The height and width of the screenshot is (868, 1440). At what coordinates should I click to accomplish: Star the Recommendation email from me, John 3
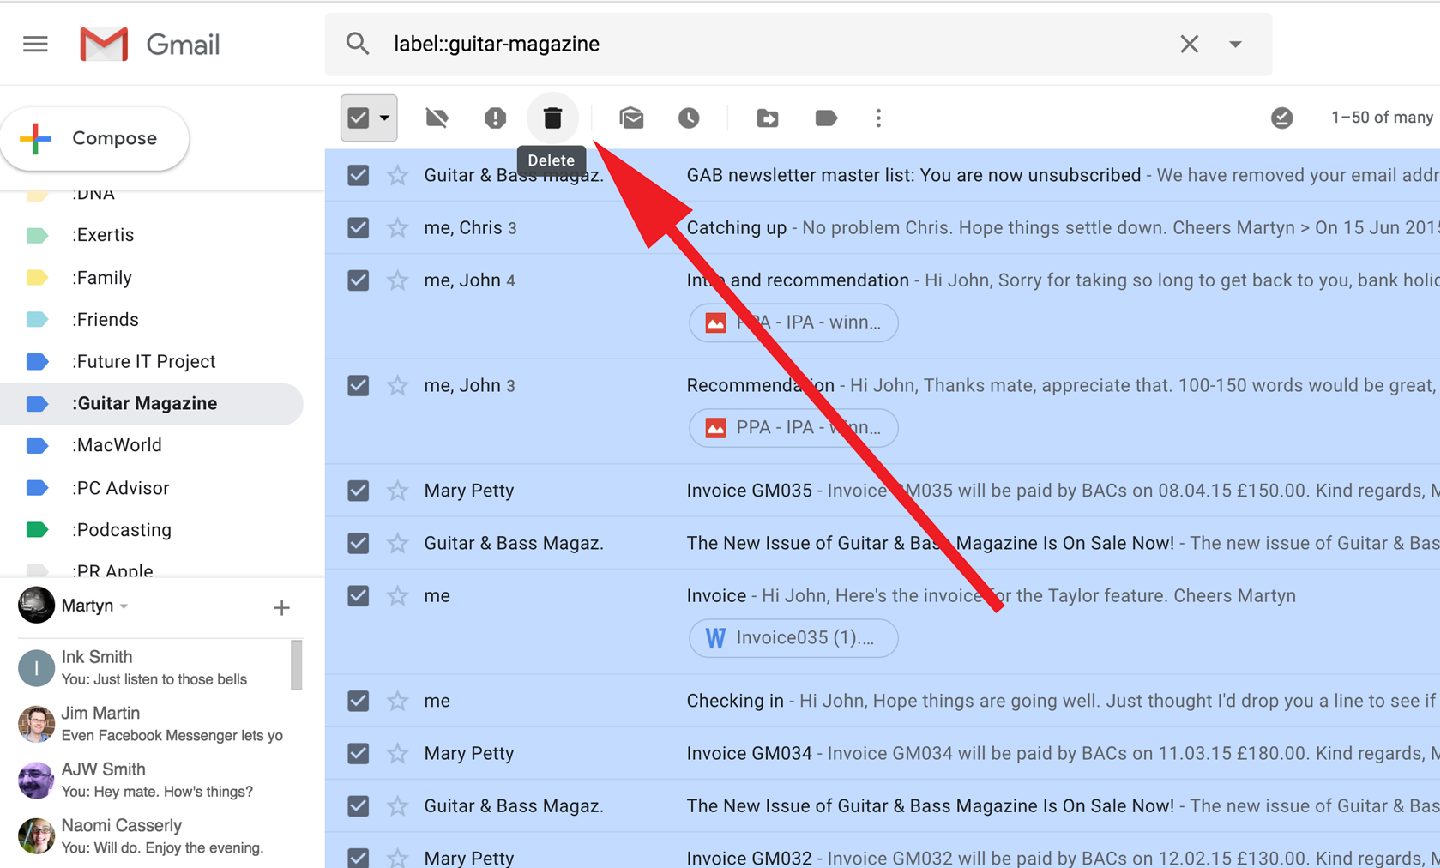pos(398,385)
